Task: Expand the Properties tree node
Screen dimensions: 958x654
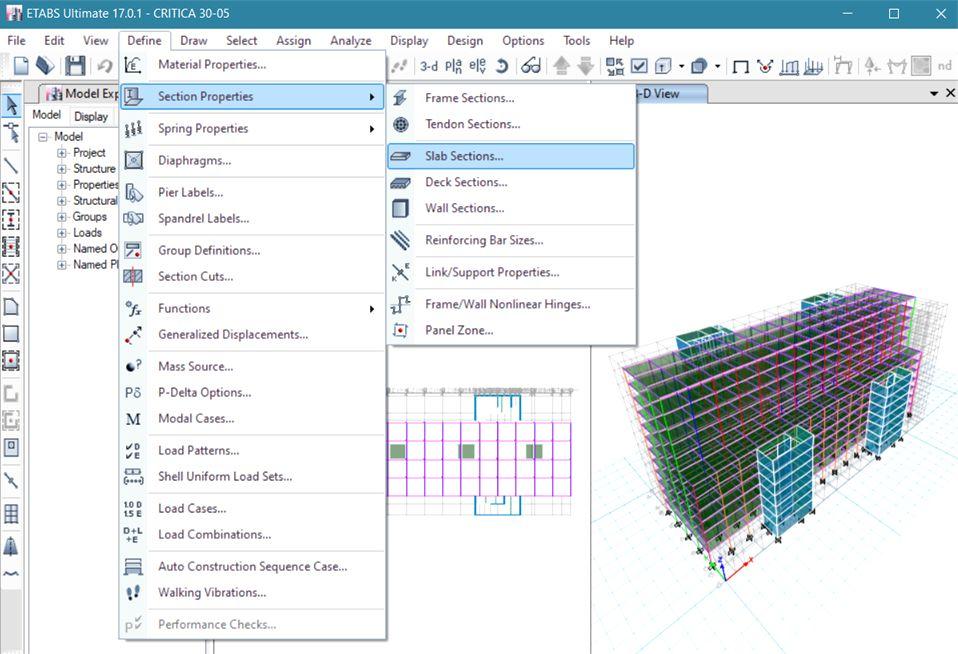Action: [x=62, y=185]
